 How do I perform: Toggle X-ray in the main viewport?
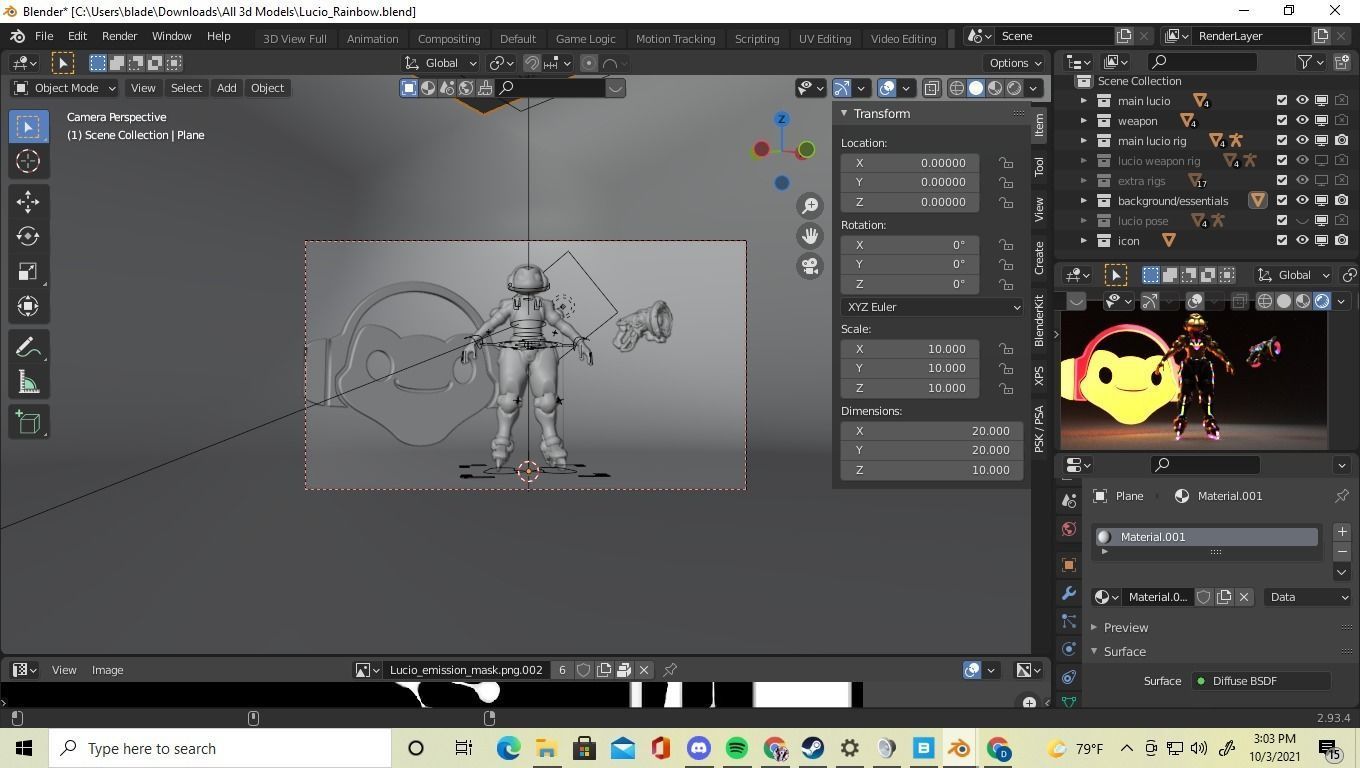tap(932, 88)
